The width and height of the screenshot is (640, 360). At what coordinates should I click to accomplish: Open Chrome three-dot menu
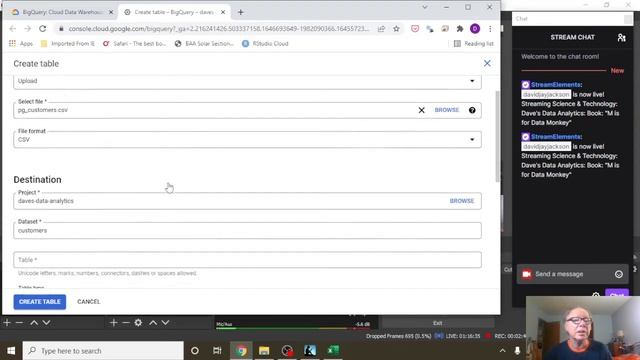click(x=490, y=29)
